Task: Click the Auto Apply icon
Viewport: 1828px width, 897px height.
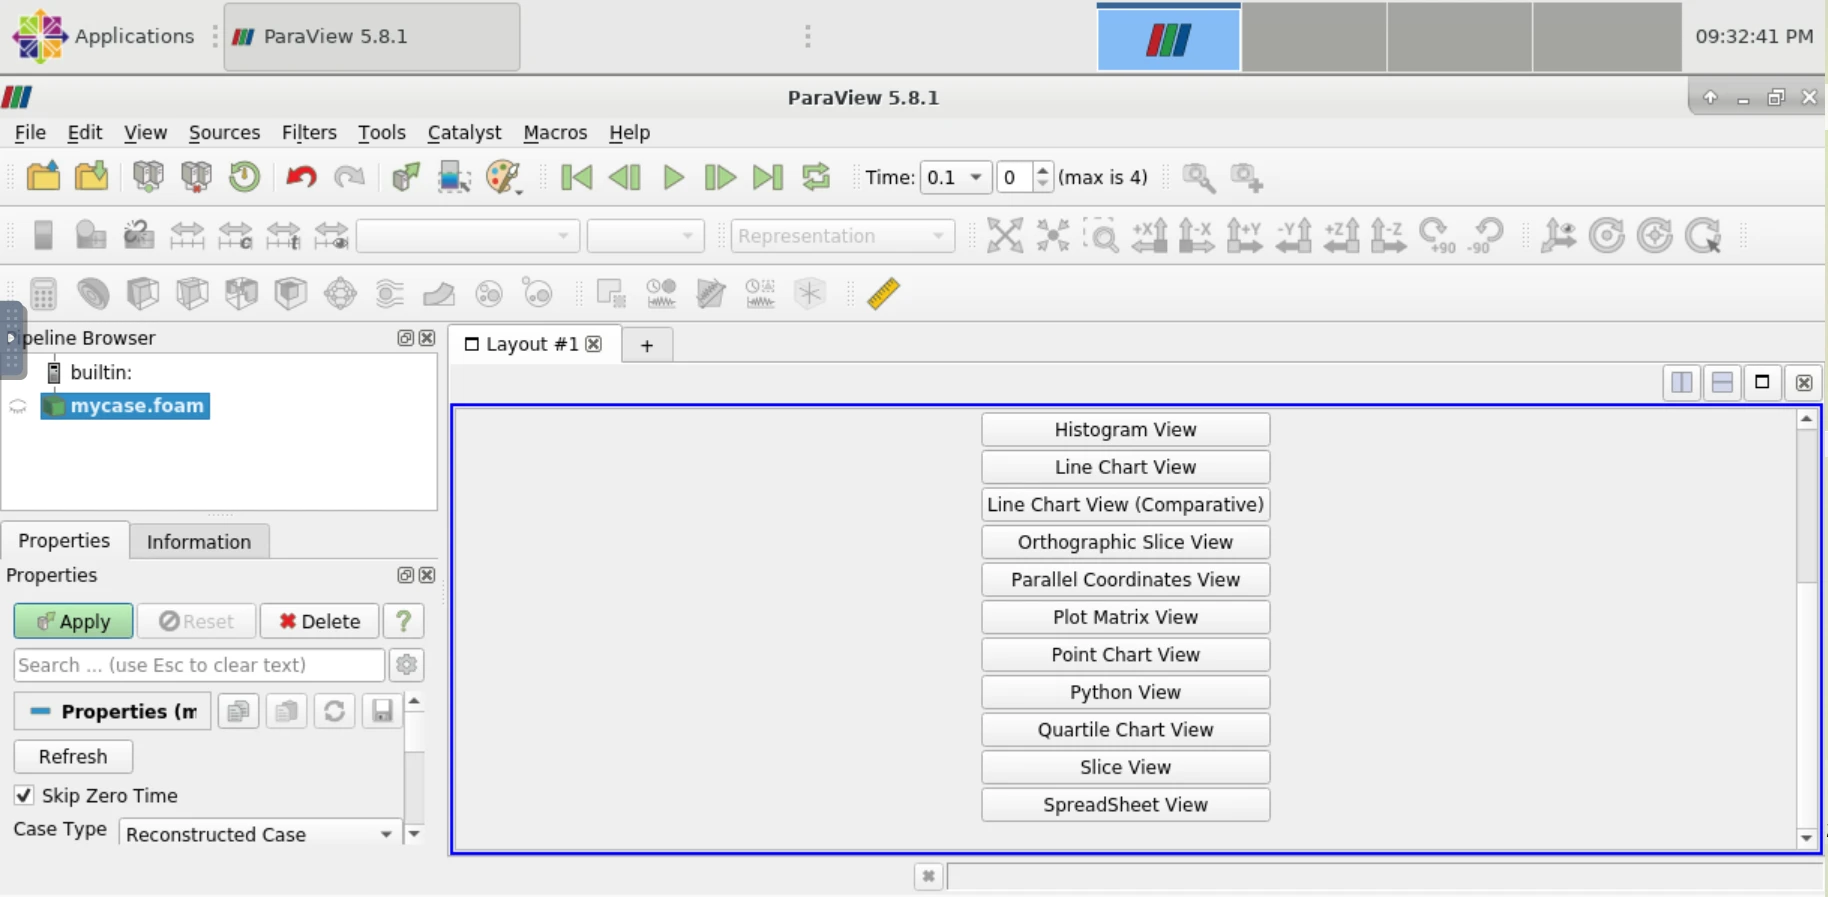Action: 405,177
